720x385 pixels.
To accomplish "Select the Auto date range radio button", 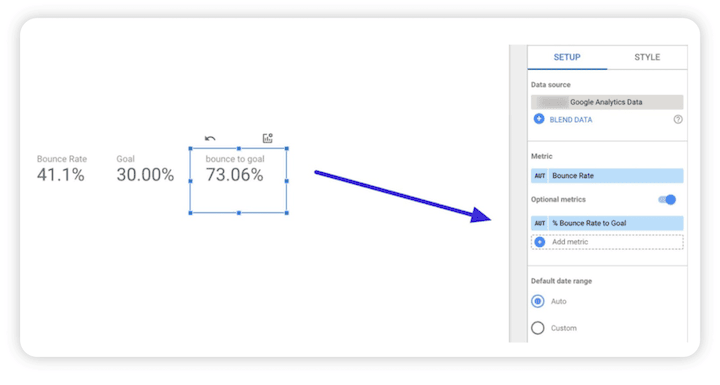I will pos(538,301).
